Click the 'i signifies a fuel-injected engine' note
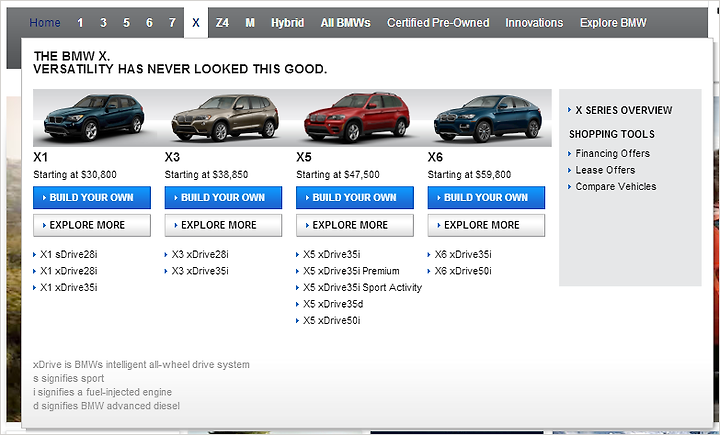The image size is (720, 435). [x=102, y=392]
